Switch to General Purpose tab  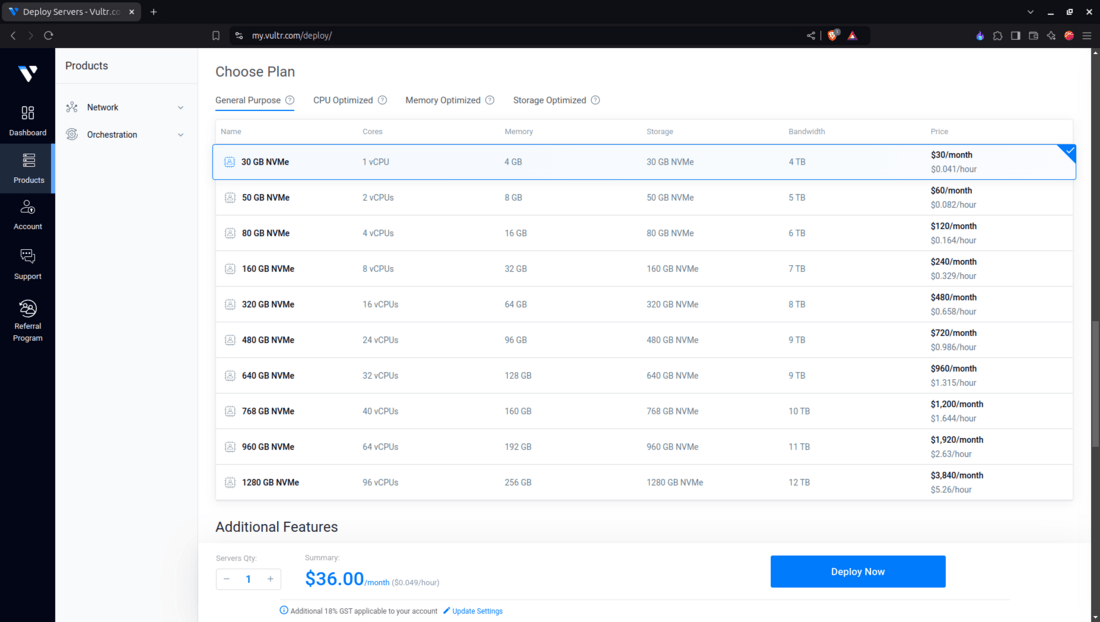coord(248,100)
